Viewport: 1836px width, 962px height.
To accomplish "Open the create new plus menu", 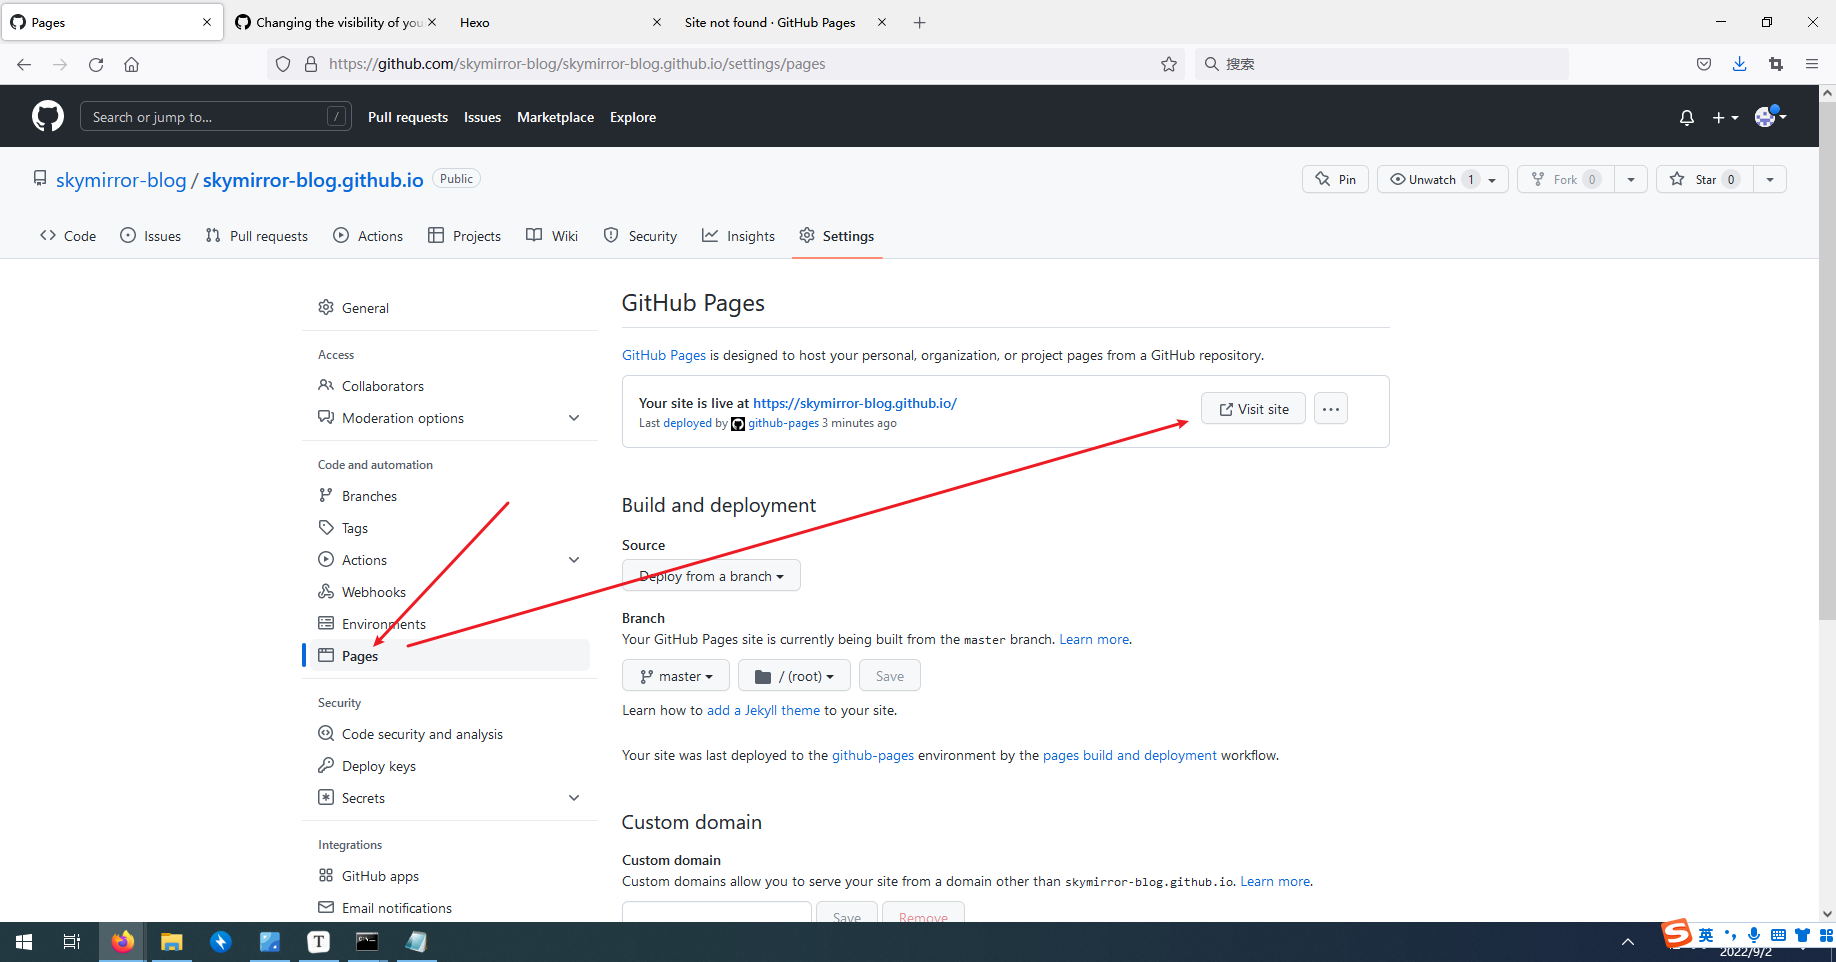I will [1725, 118].
